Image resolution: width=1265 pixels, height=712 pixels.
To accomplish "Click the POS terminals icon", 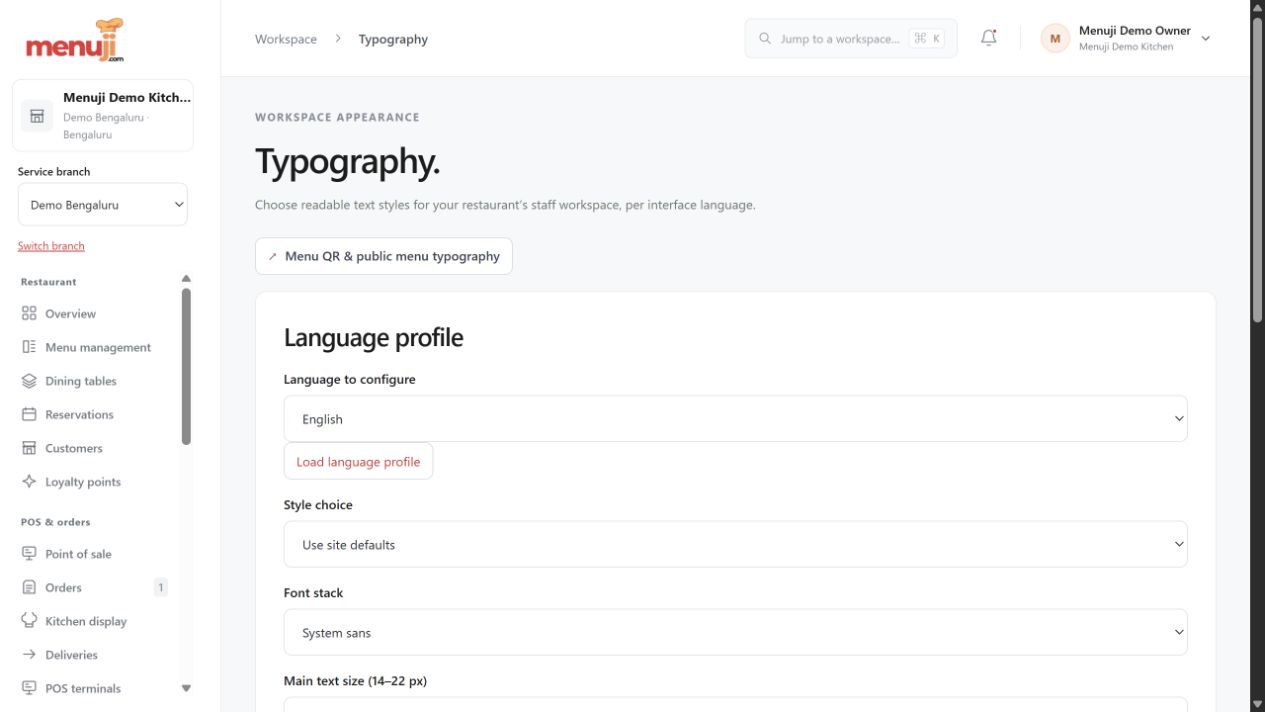I will [29, 688].
